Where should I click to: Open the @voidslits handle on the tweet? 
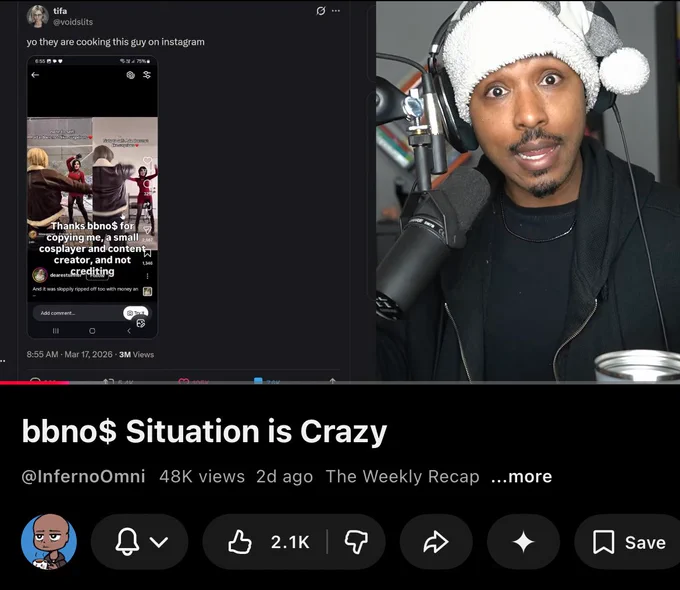[x=73, y=22]
